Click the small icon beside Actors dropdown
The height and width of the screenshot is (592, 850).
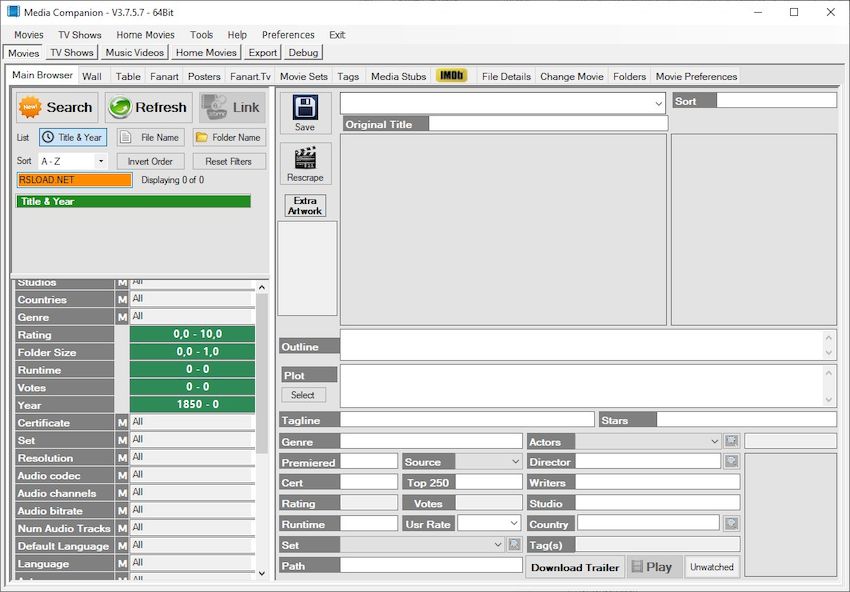[732, 441]
